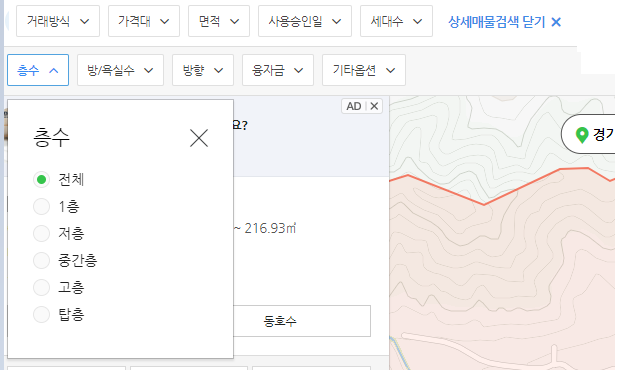636x370 pixels.
Task: Open the 세대수 filter dropdown
Action: click(396, 21)
